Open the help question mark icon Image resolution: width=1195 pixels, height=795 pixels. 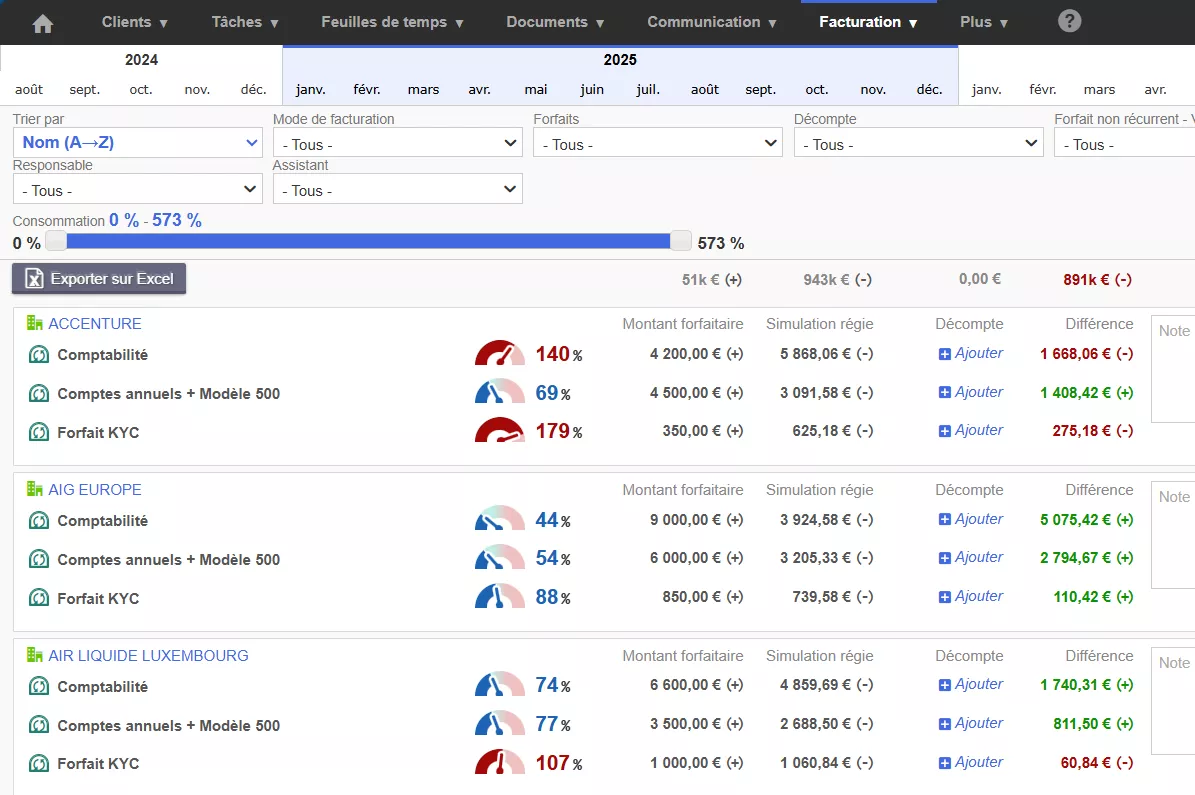point(1069,21)
